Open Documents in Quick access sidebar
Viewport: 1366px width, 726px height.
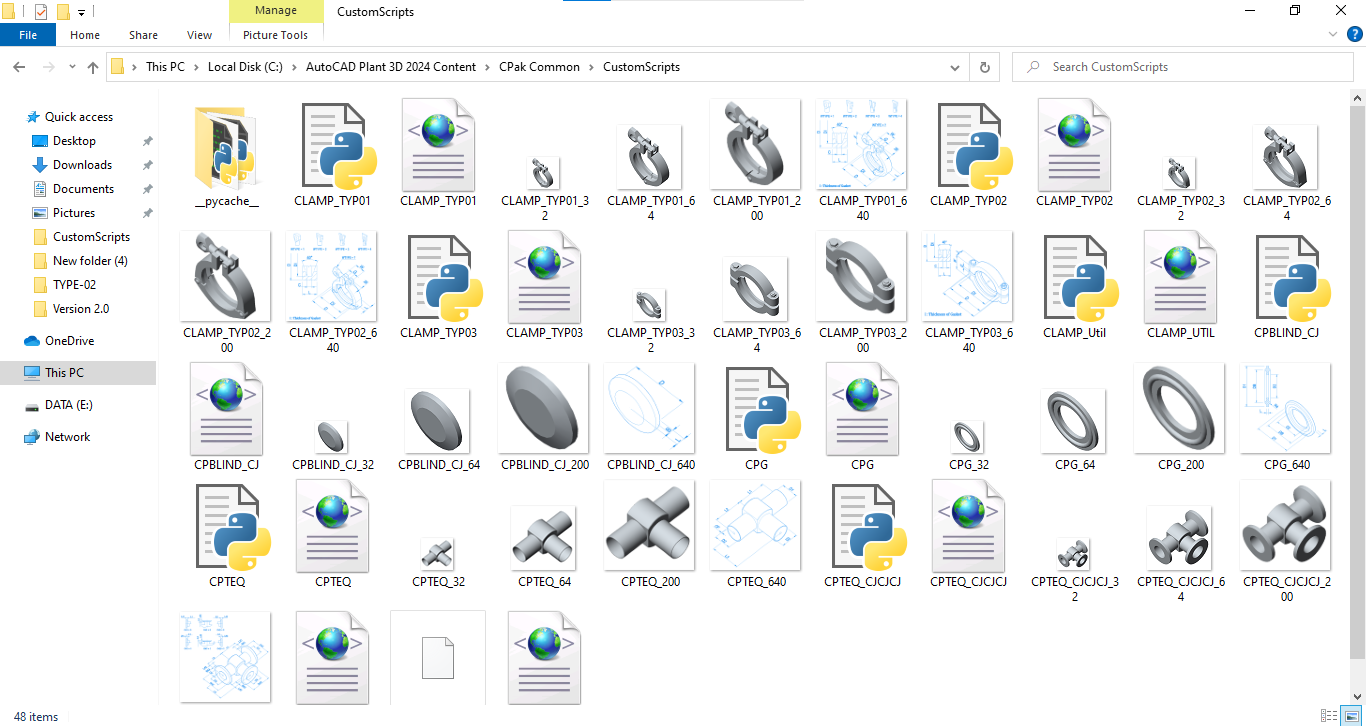(83, 189)
